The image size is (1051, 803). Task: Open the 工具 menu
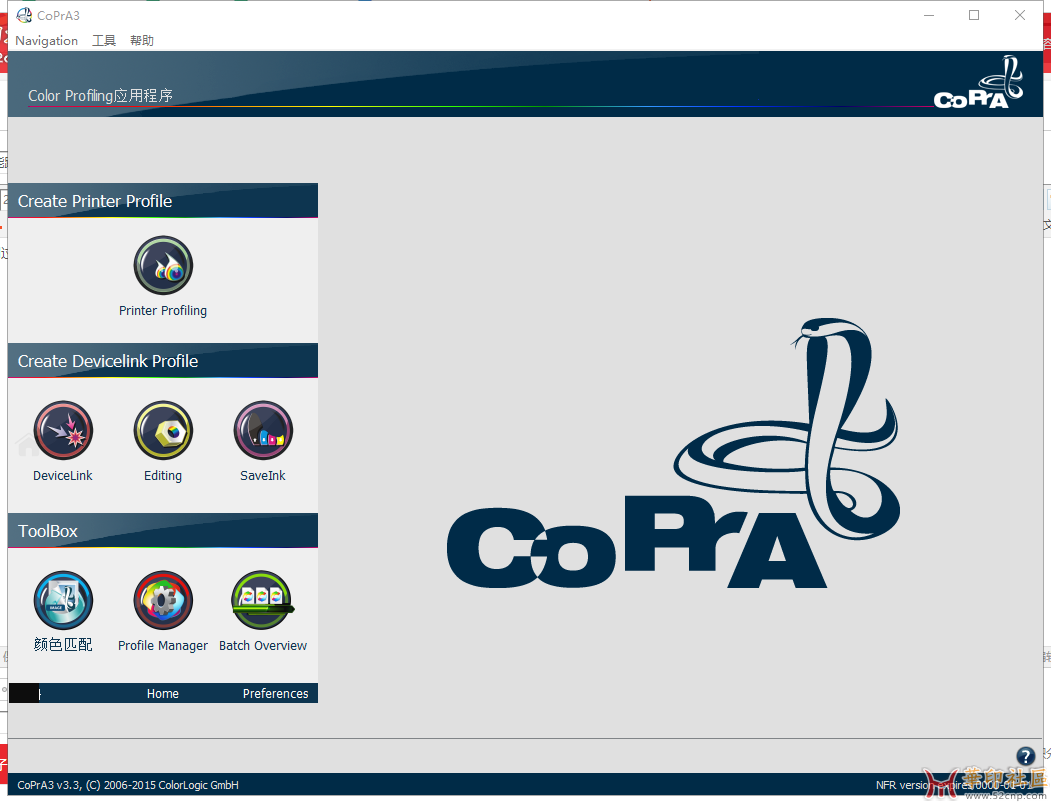pos(104,41)
